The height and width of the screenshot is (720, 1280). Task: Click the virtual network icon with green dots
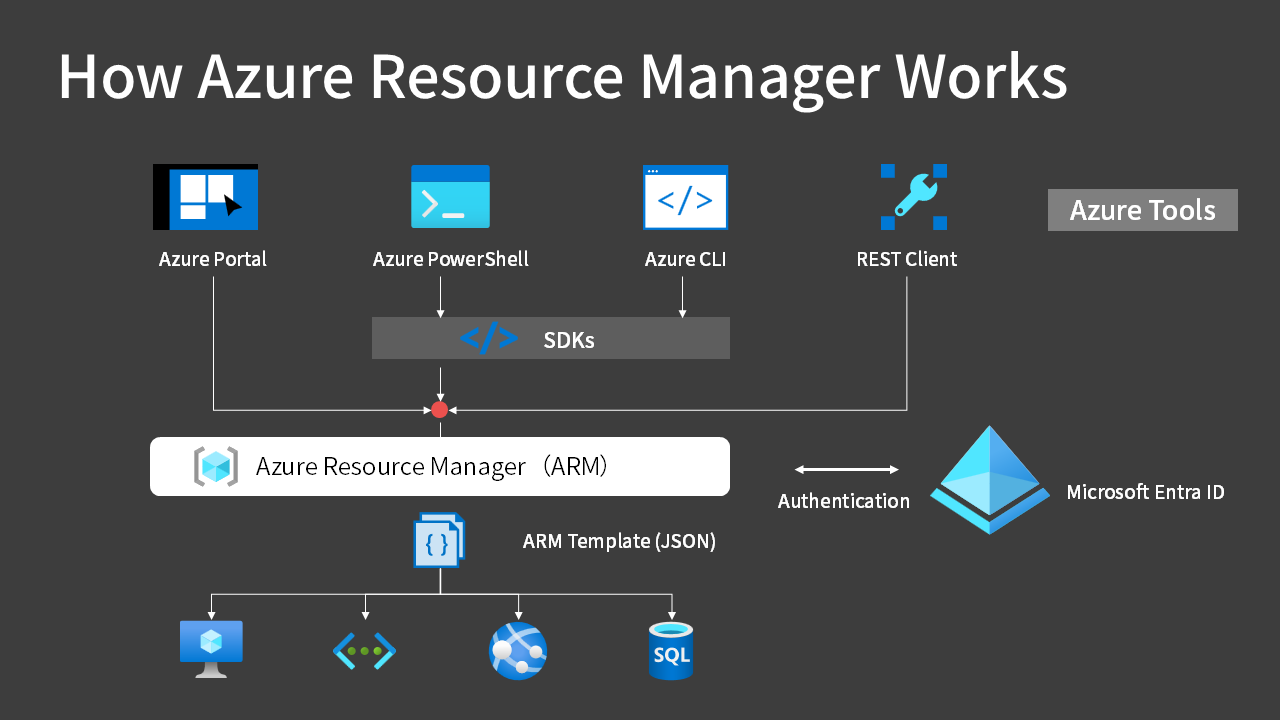click(365, 651)
